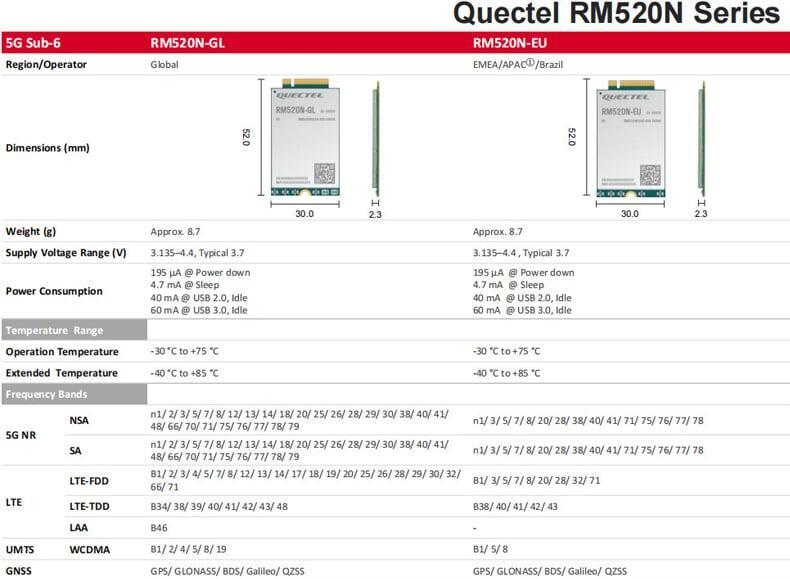Click the NSA band list in GL column

[x=299, y=420]
